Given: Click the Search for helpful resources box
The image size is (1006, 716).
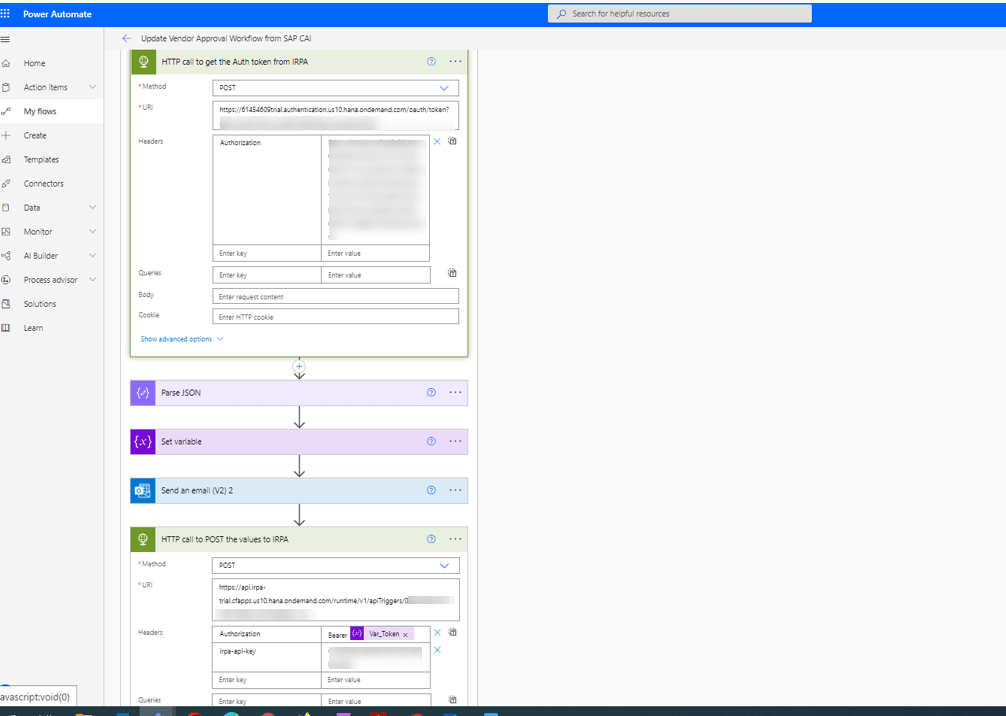Looking at the screenshot, I should 679,13.
